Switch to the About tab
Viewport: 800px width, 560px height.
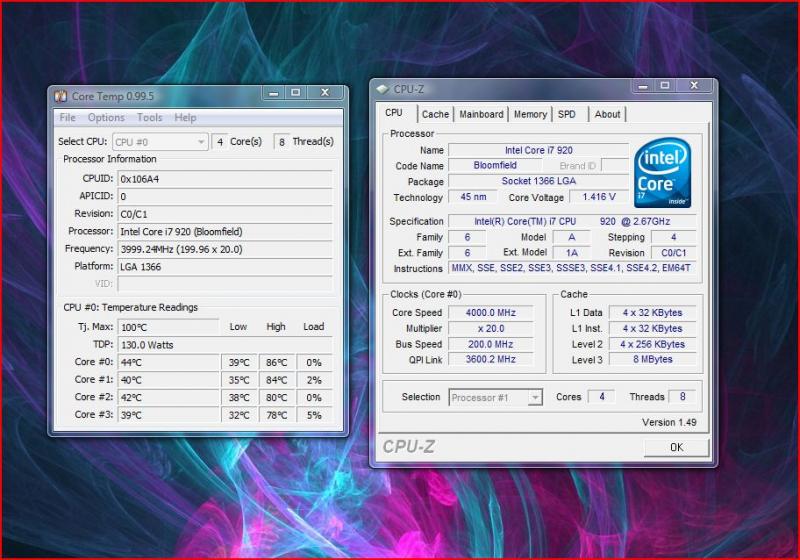point(607,114)
